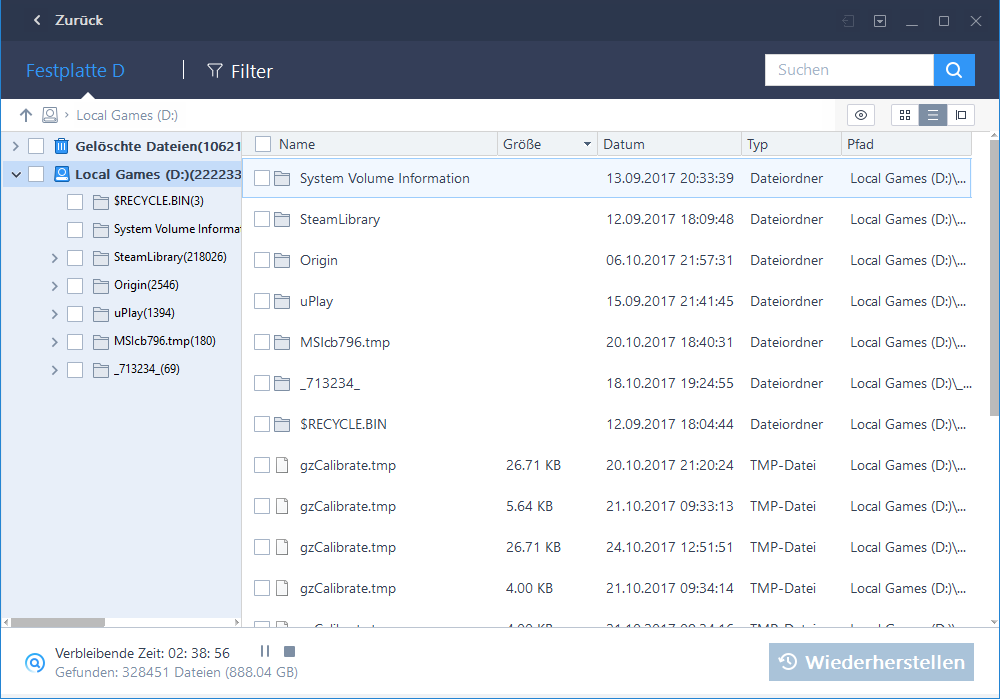Viewport: 1000px width, 699px height.
Task: Click the blue search magnifier button
Action: [x=954, y=70]
